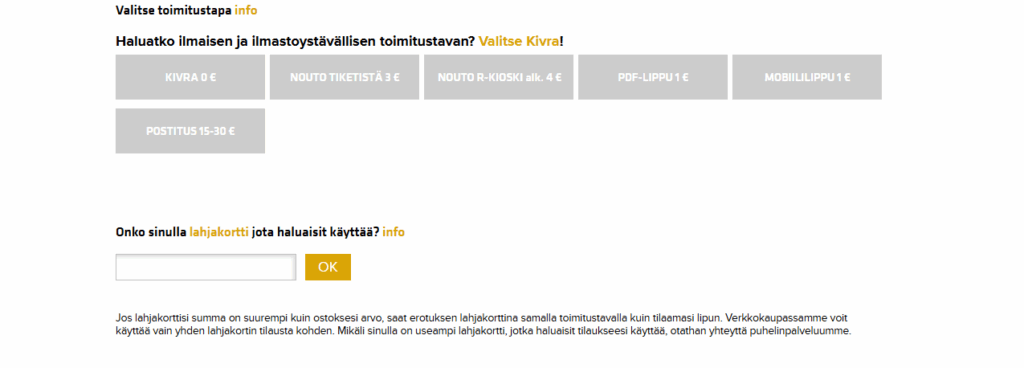Open info link after gift card question
The width and height of the screenshot is (1024, 368).
394,232
